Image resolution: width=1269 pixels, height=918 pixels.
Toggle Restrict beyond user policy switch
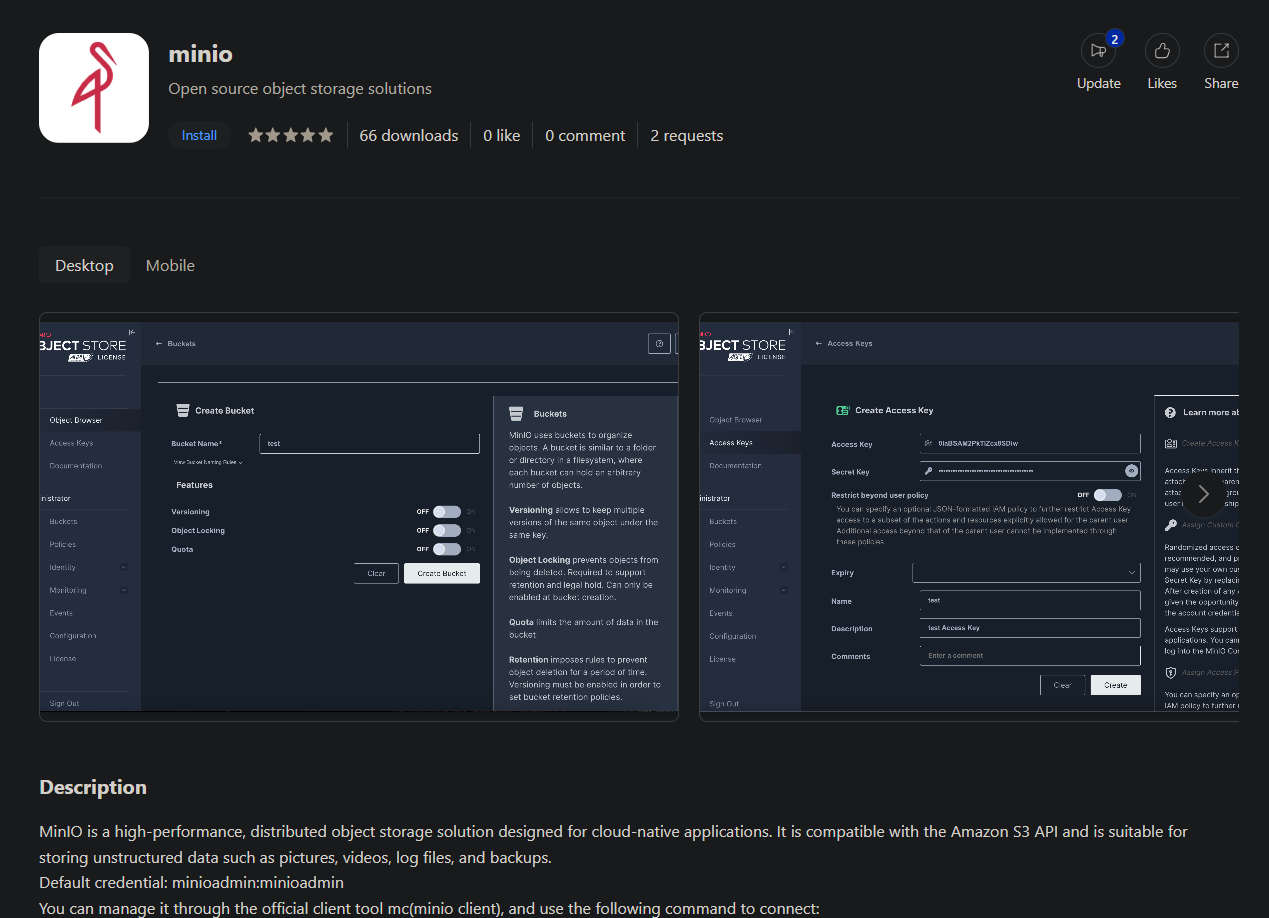pos(1107,494)
